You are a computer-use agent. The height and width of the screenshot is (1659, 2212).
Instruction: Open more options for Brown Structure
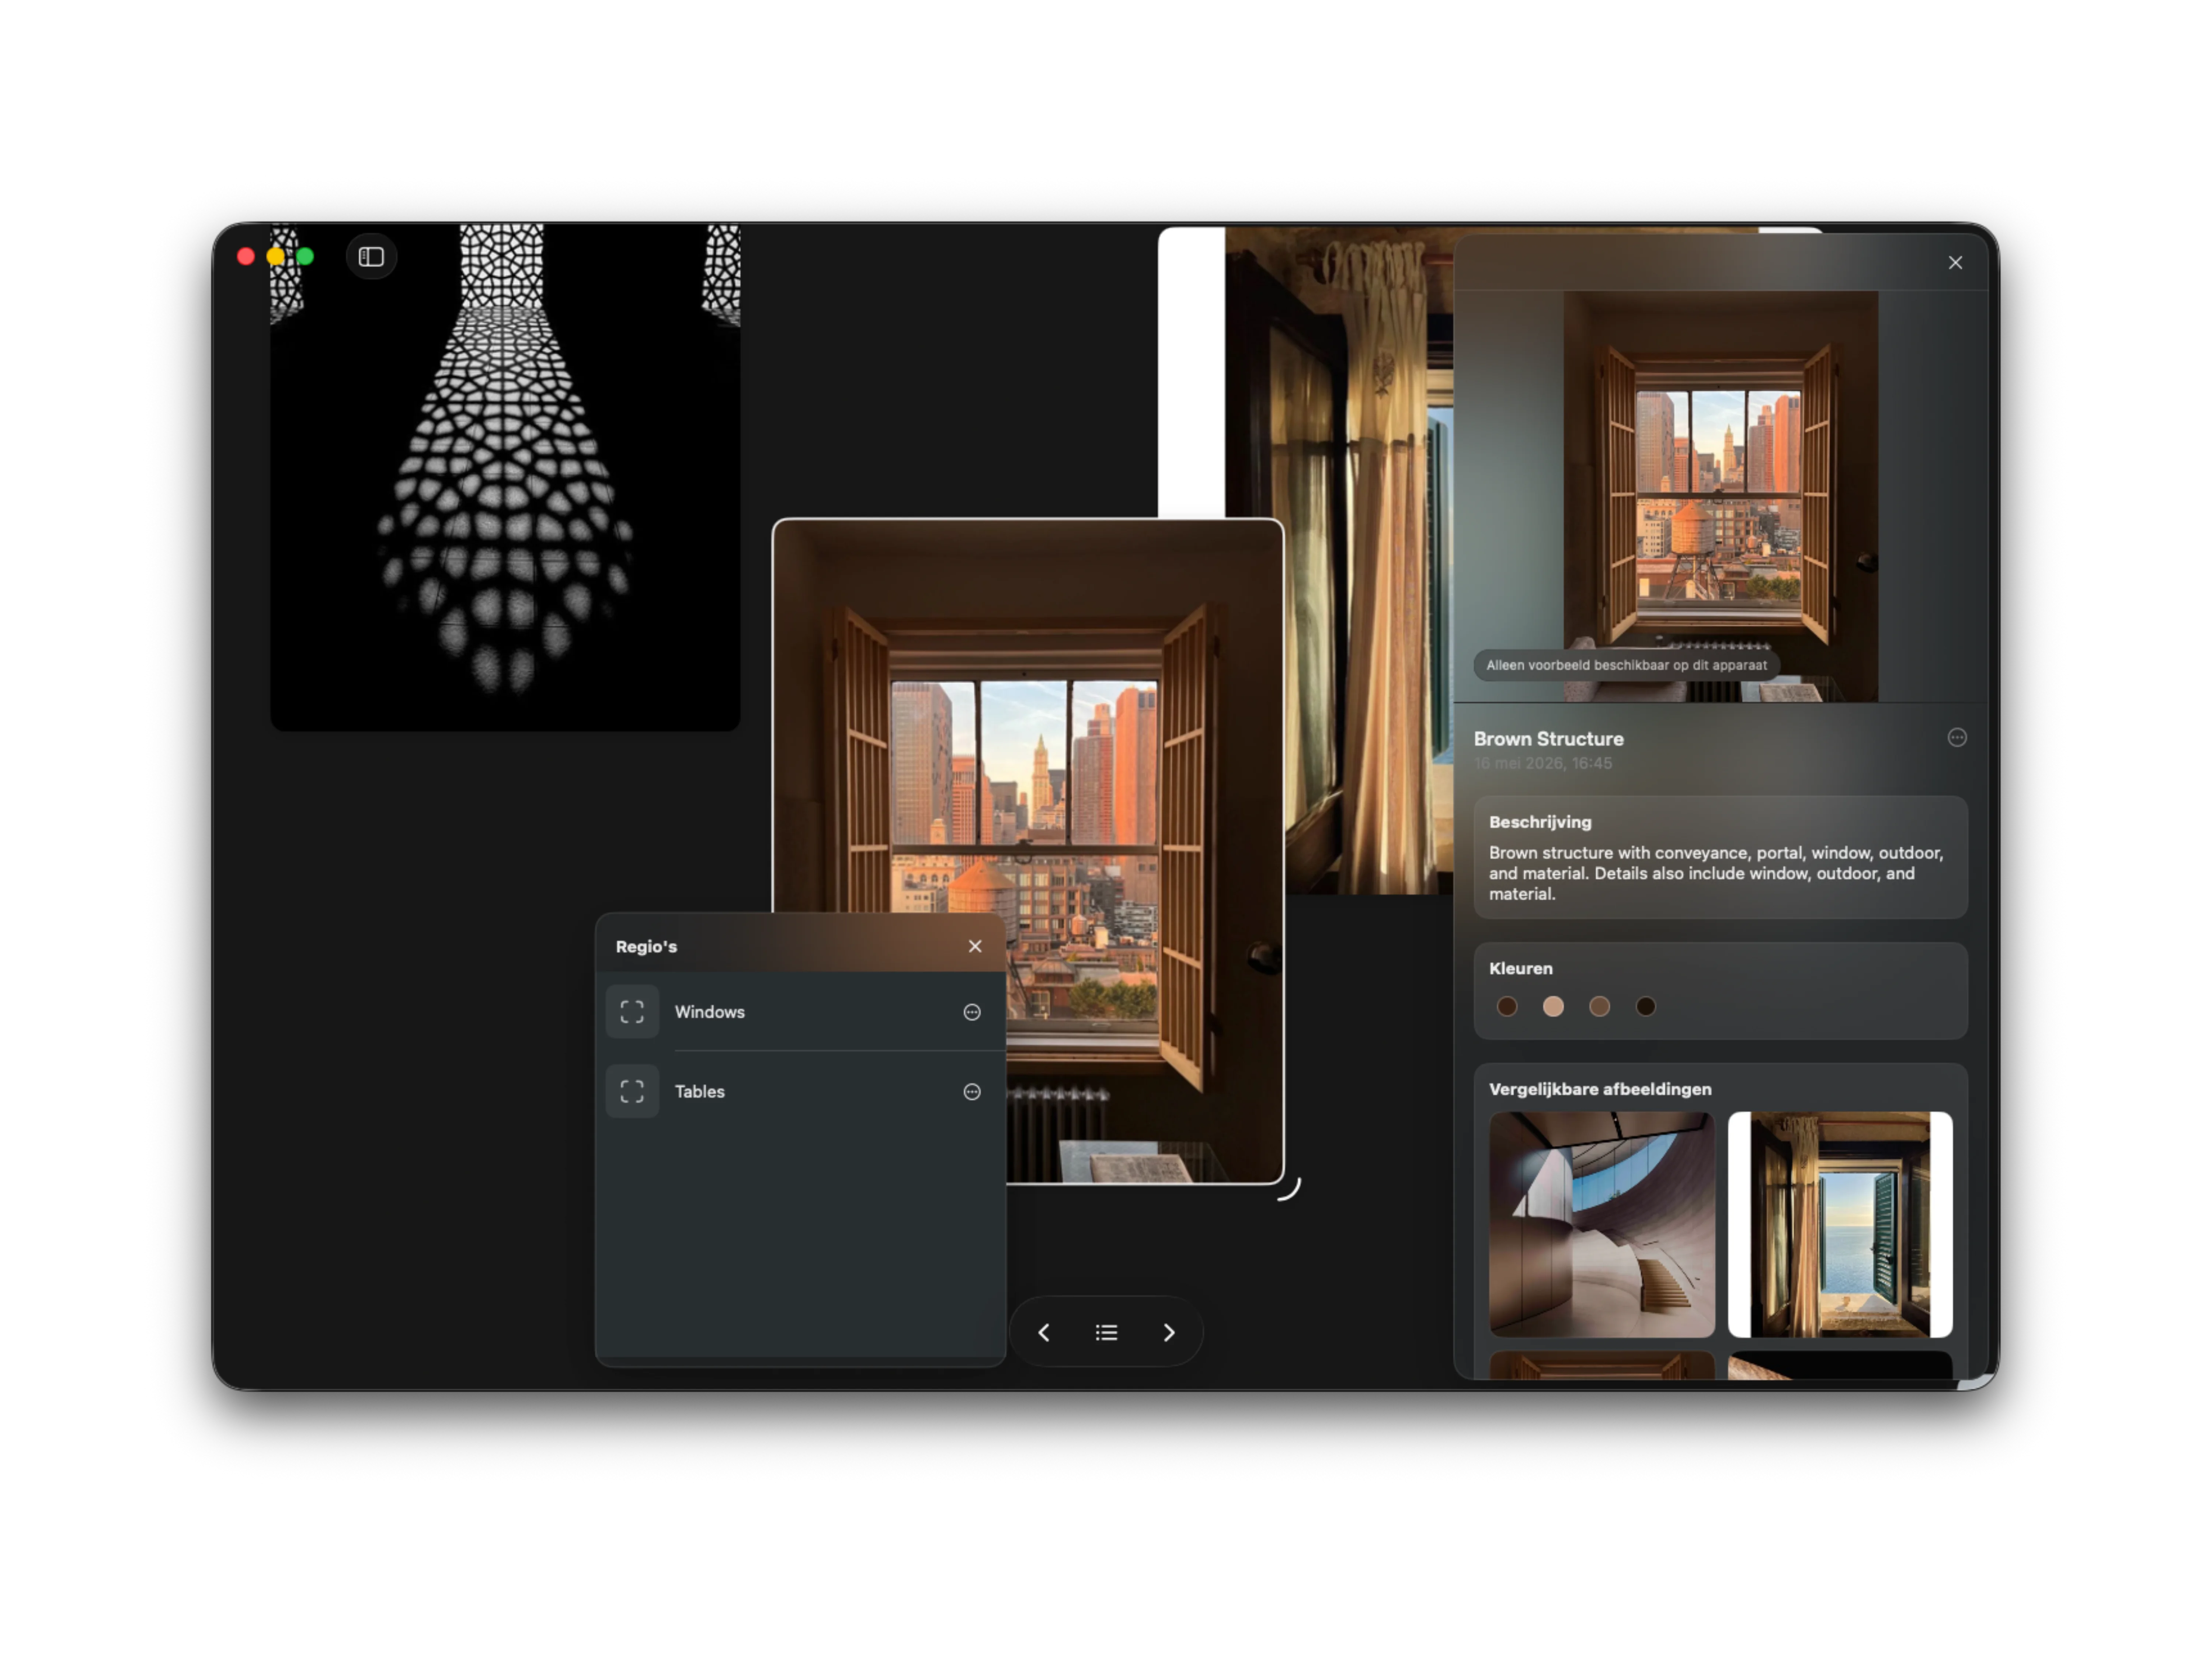(1957, 738)
